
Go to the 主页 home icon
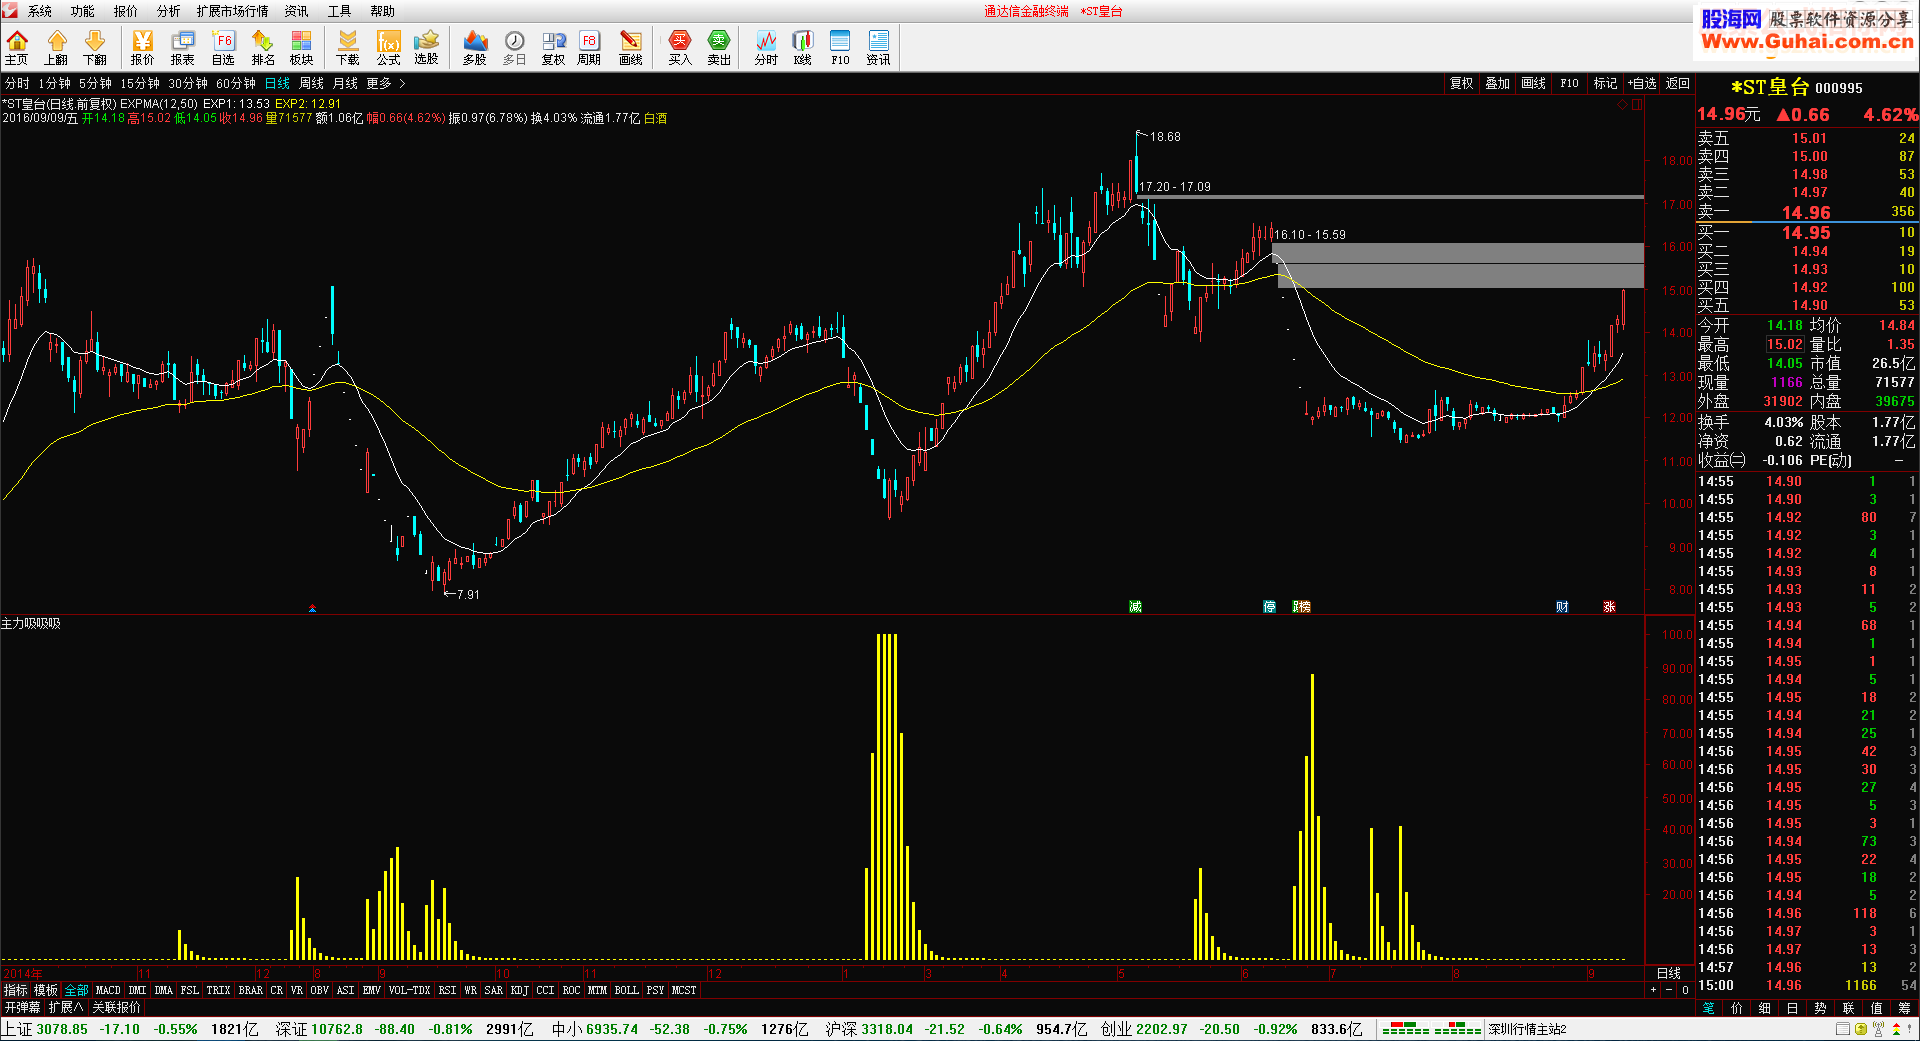17,47
